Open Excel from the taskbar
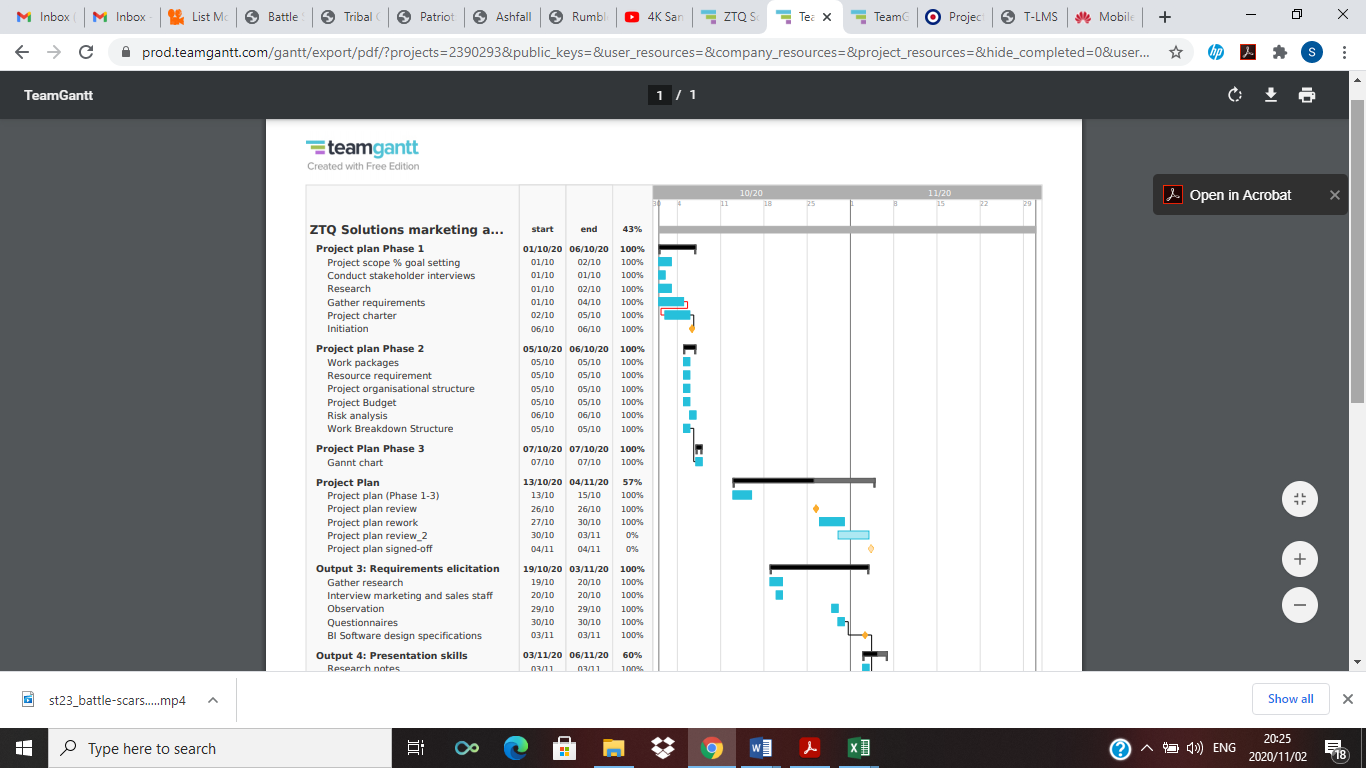Image resolution: width=1366 pixels, height=768 pixels. coord(856,747)
